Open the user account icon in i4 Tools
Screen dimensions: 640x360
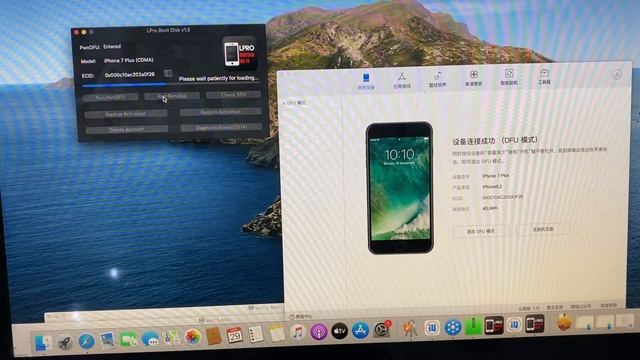(617, 74)
